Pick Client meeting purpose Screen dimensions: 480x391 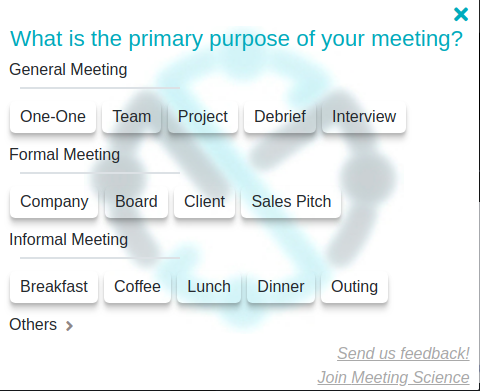[204, 202]
